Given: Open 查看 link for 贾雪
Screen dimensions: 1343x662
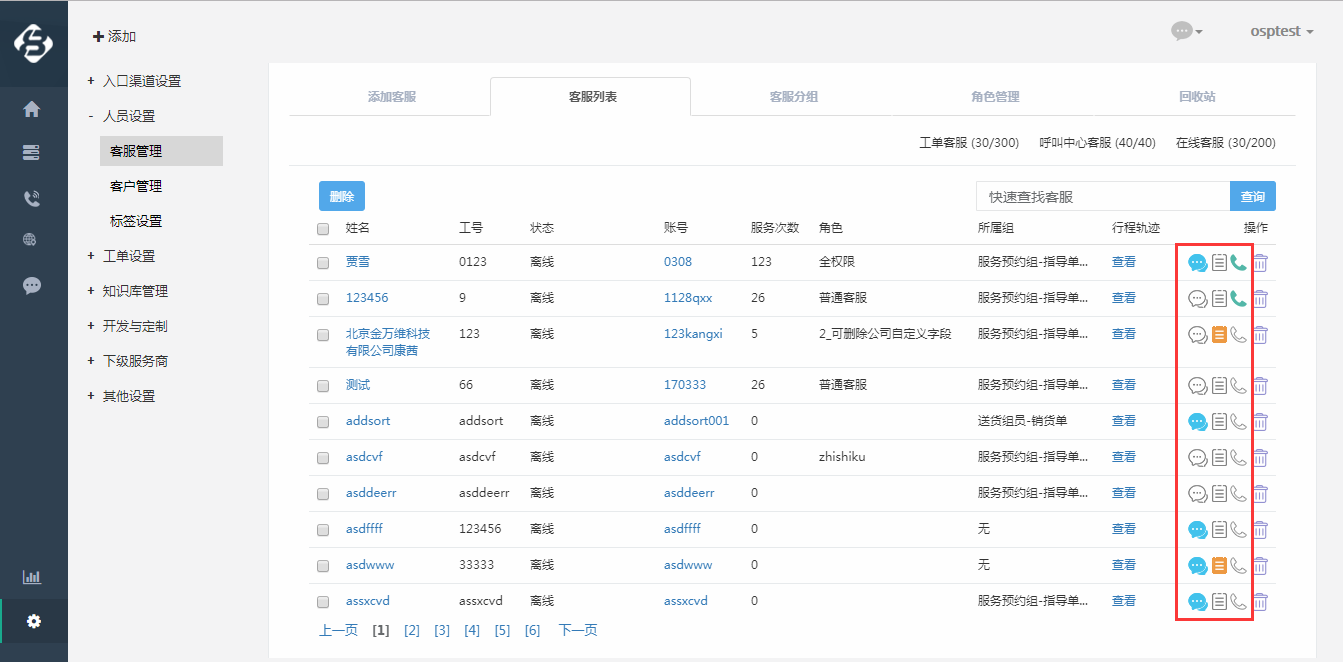Looking at the screenshot, I should click(x=1124, y=262).
